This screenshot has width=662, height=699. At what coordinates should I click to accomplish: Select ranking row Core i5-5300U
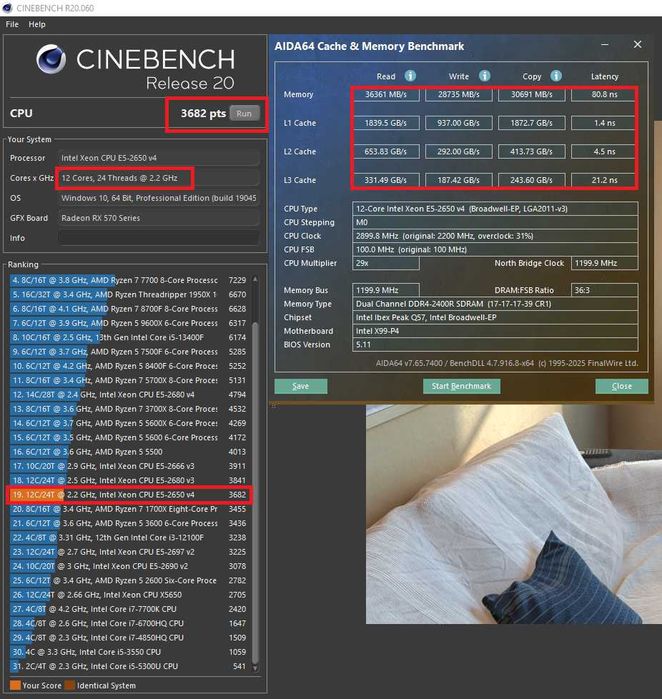(128, 666)
